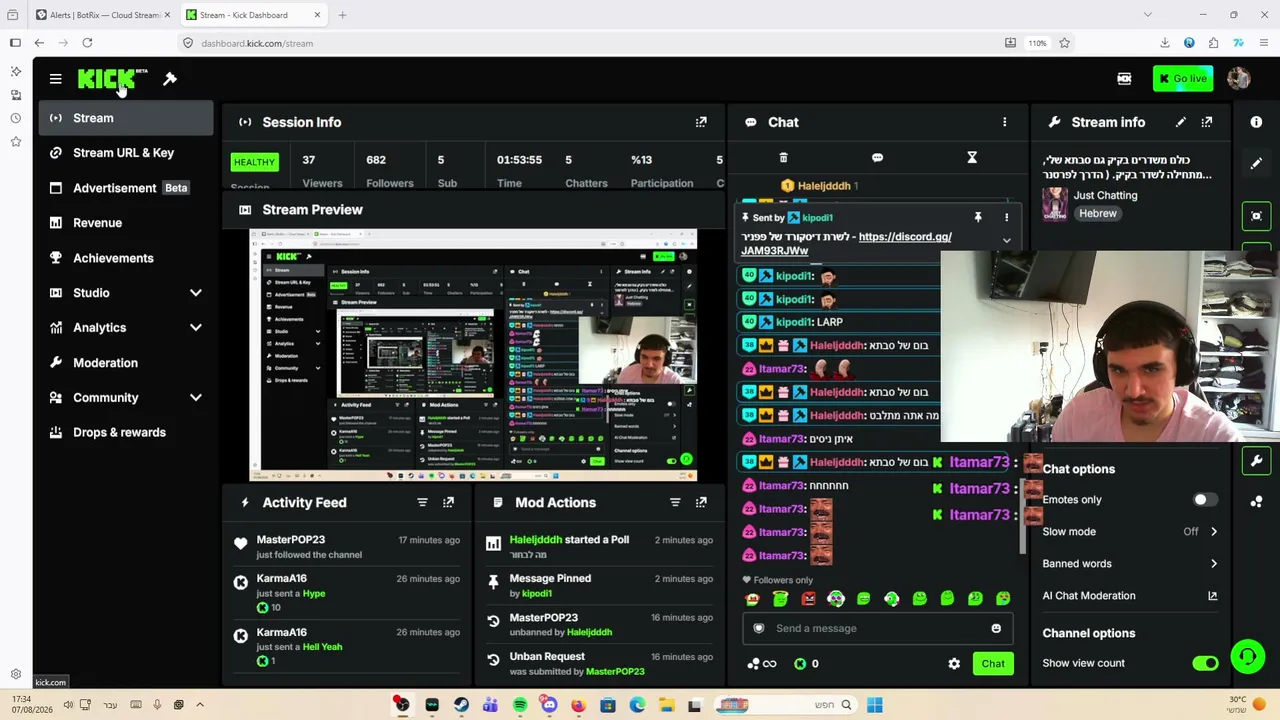Click the info icon in right sidebar
1280x720 pixels.
point(1256,122)
